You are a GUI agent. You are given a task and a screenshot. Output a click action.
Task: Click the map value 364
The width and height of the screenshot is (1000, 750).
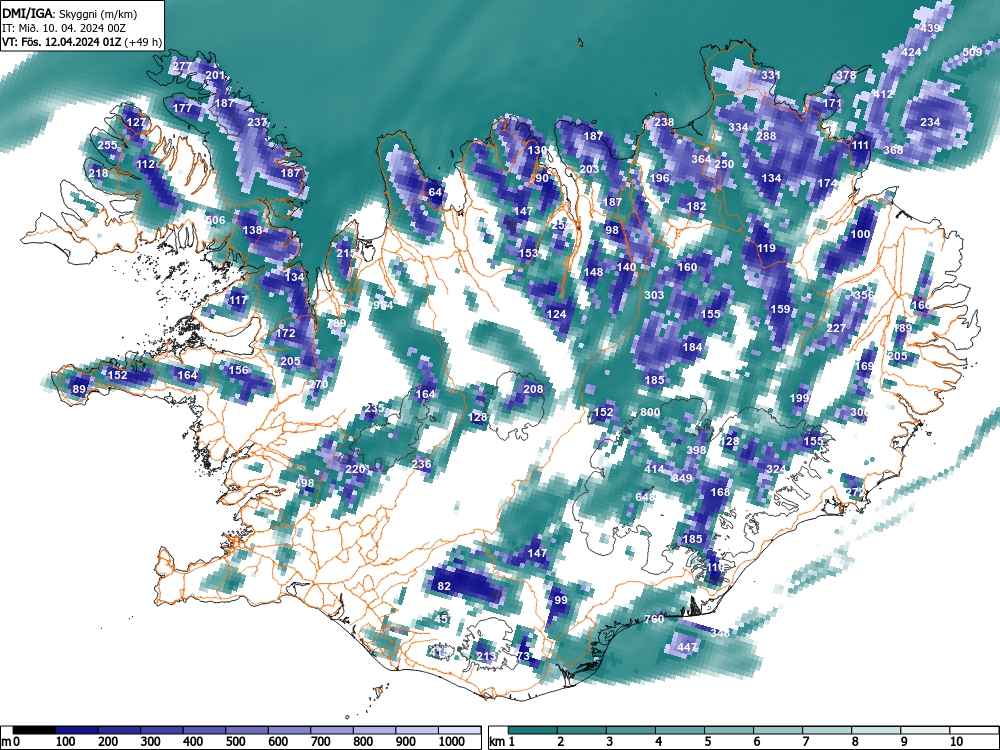pyautogui.click(x=701, y=159)
